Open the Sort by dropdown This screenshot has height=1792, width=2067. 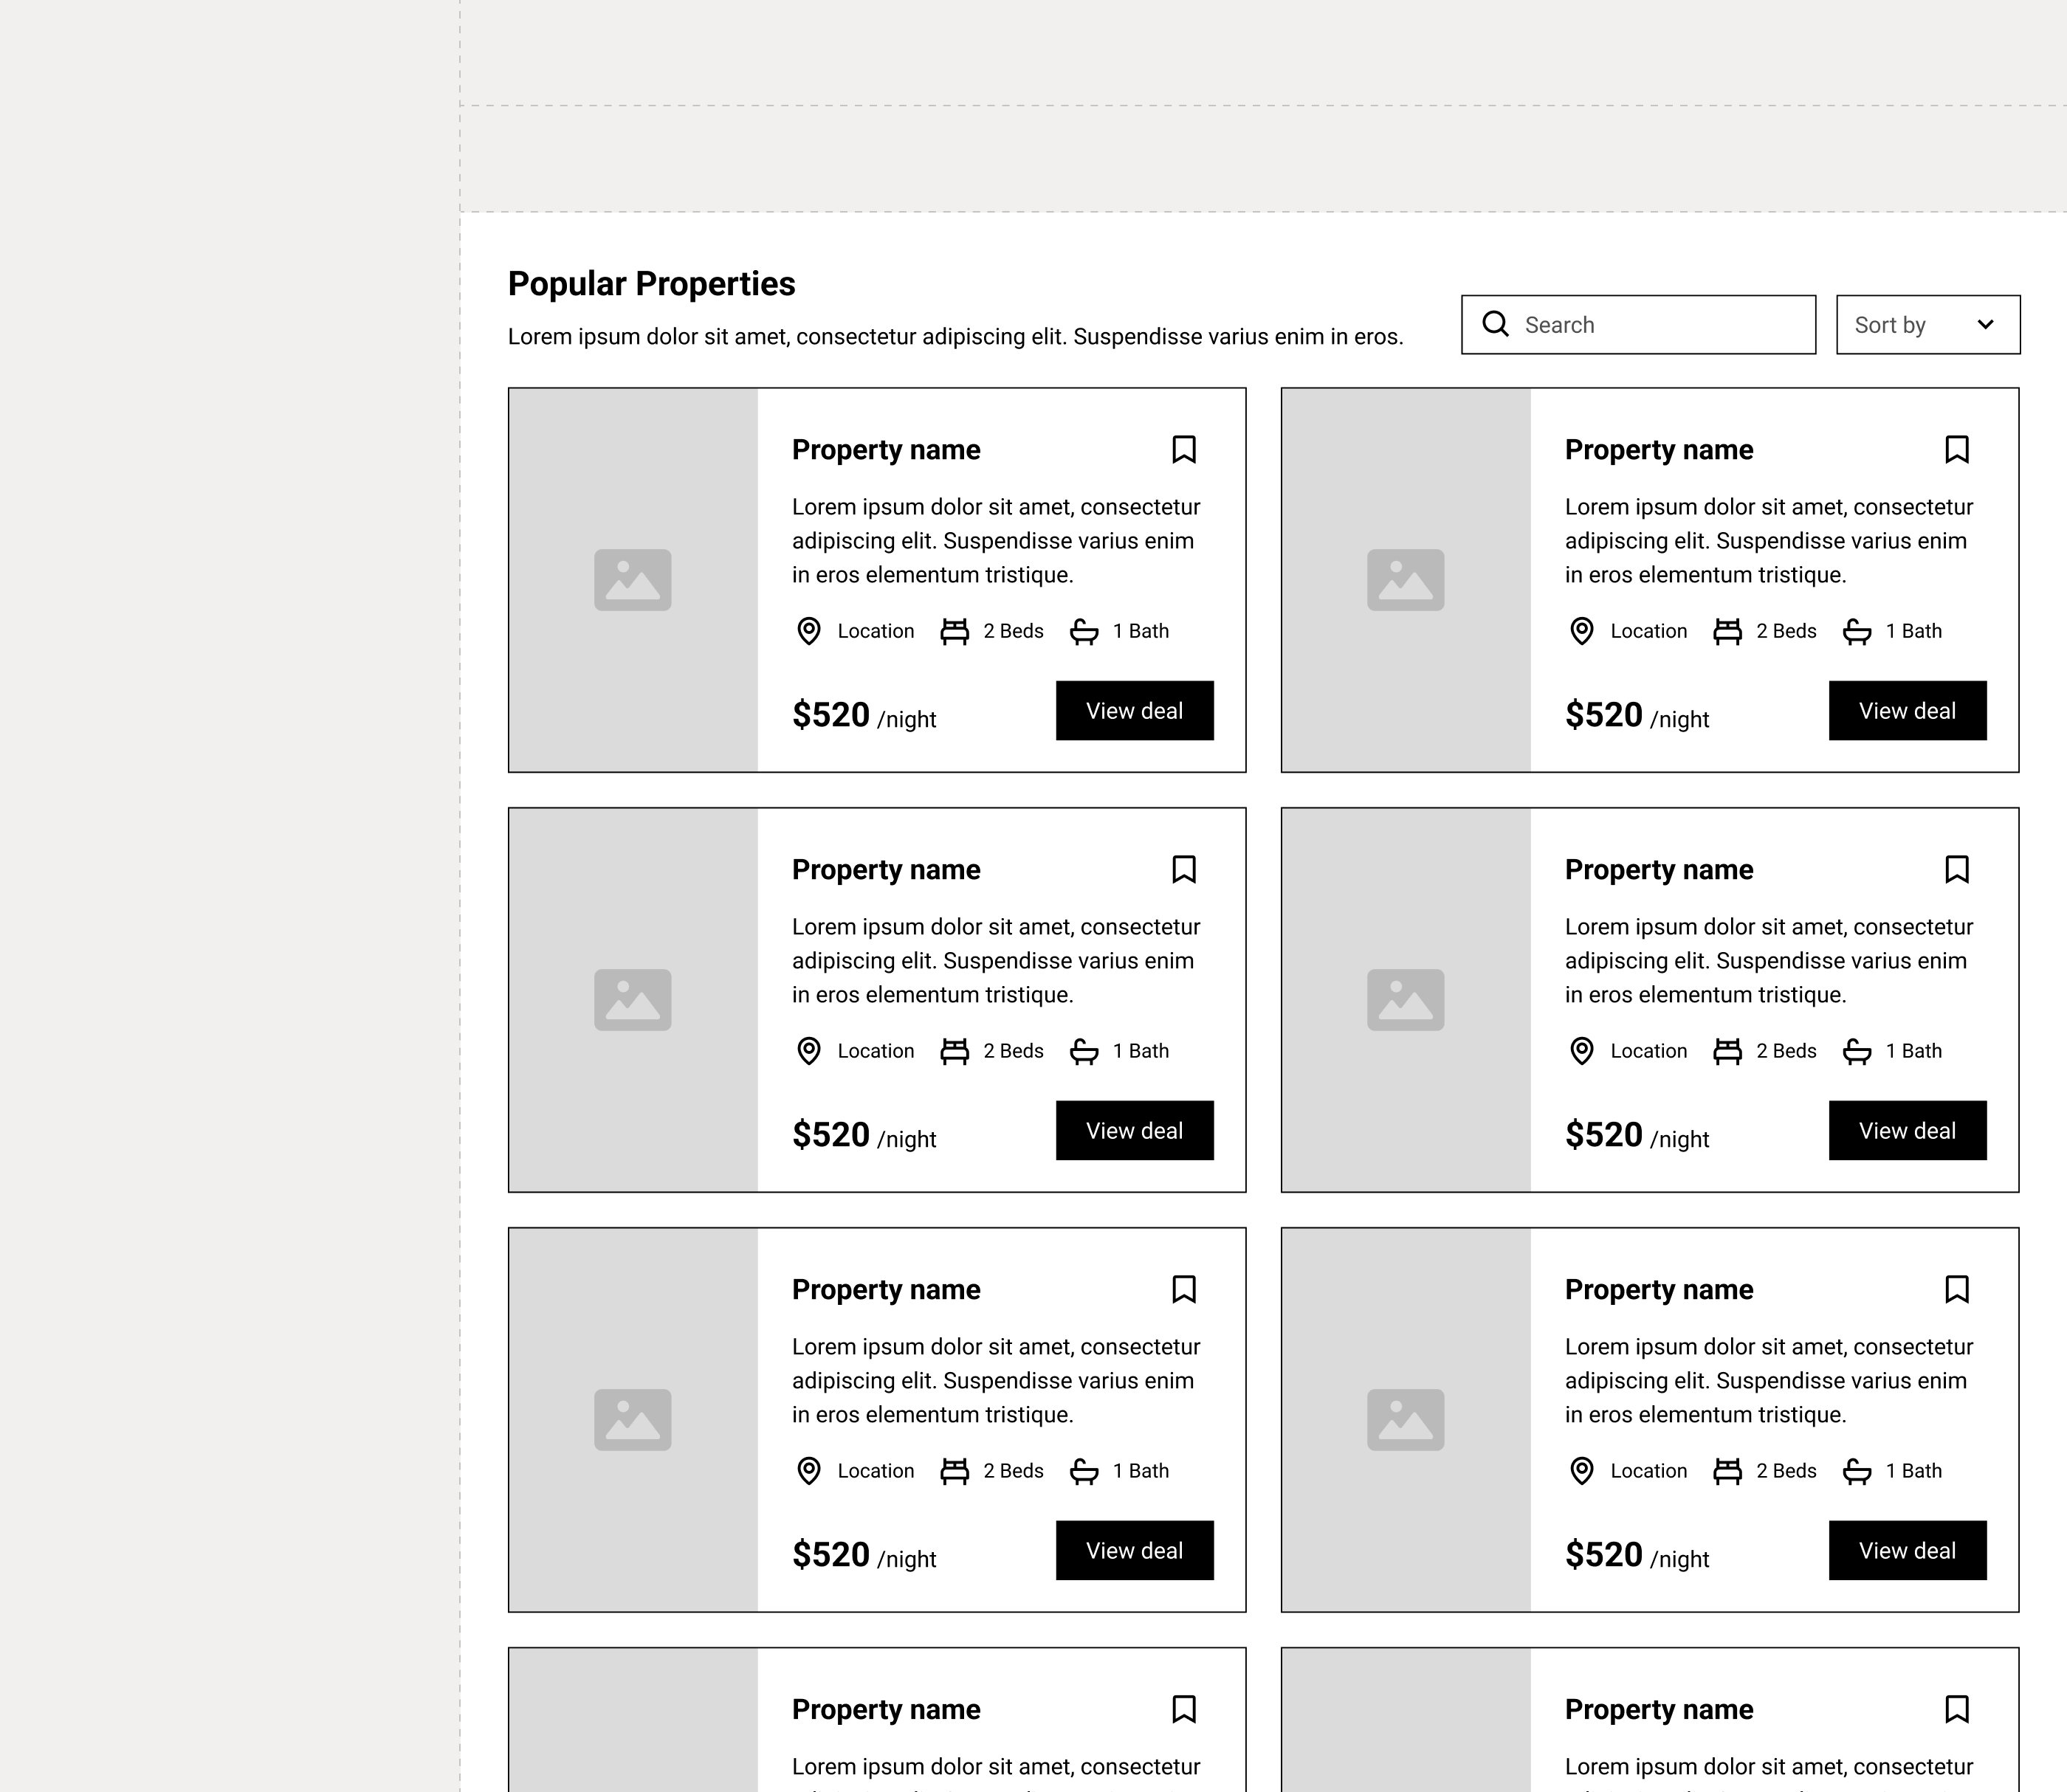tap(1928, 324)
